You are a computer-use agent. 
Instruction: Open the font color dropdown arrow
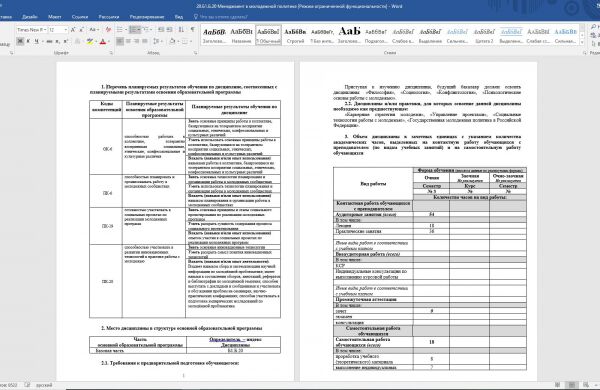pyautogui.click(x=109, y=41)
